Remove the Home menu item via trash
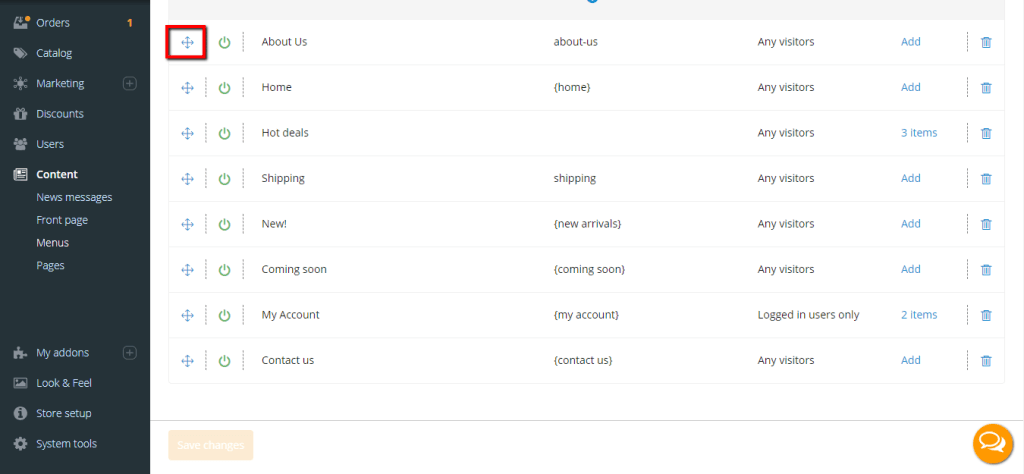 point(986,87)
